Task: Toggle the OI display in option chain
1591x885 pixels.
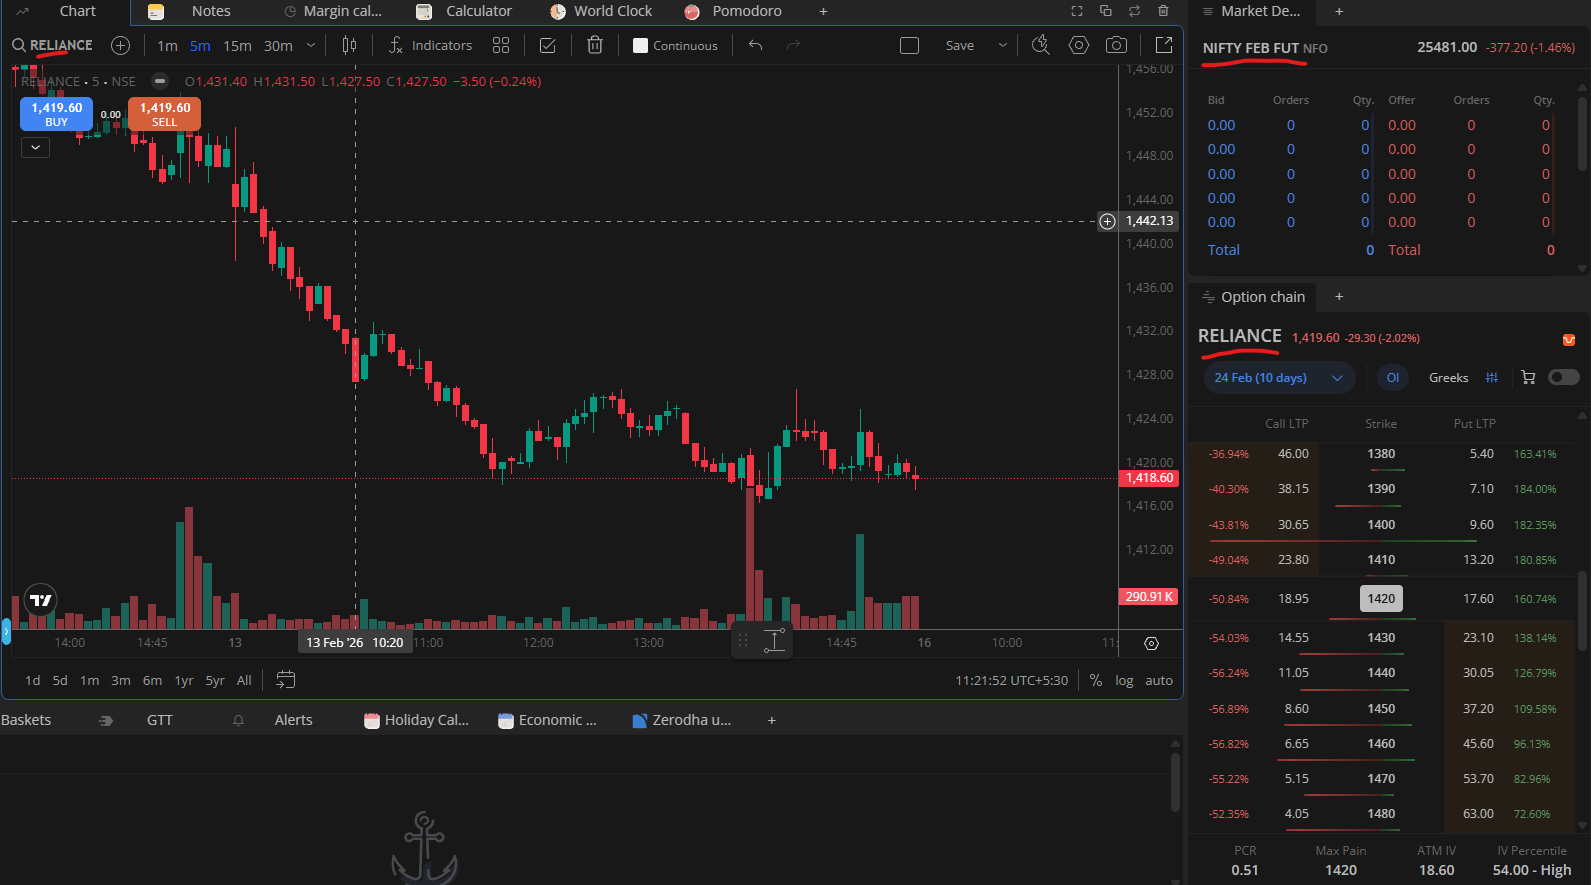Action: click(1392, 377)
